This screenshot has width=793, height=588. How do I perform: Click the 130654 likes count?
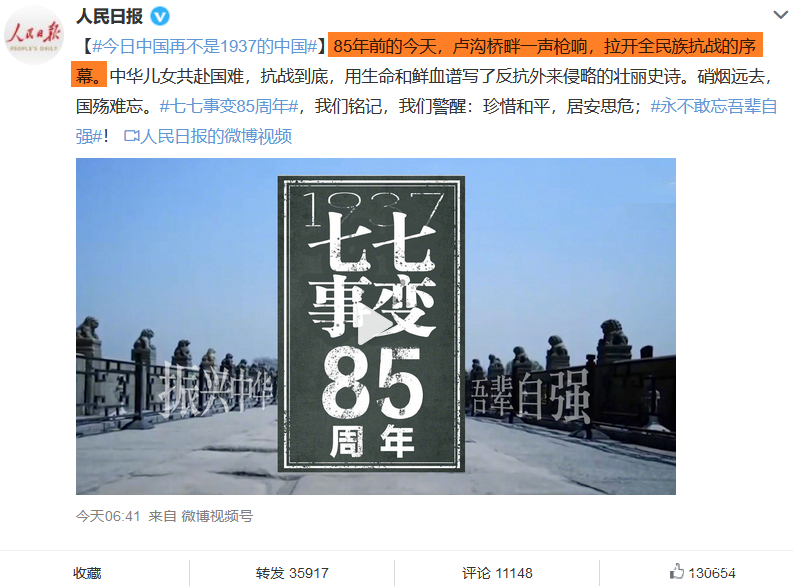(712, 573)
